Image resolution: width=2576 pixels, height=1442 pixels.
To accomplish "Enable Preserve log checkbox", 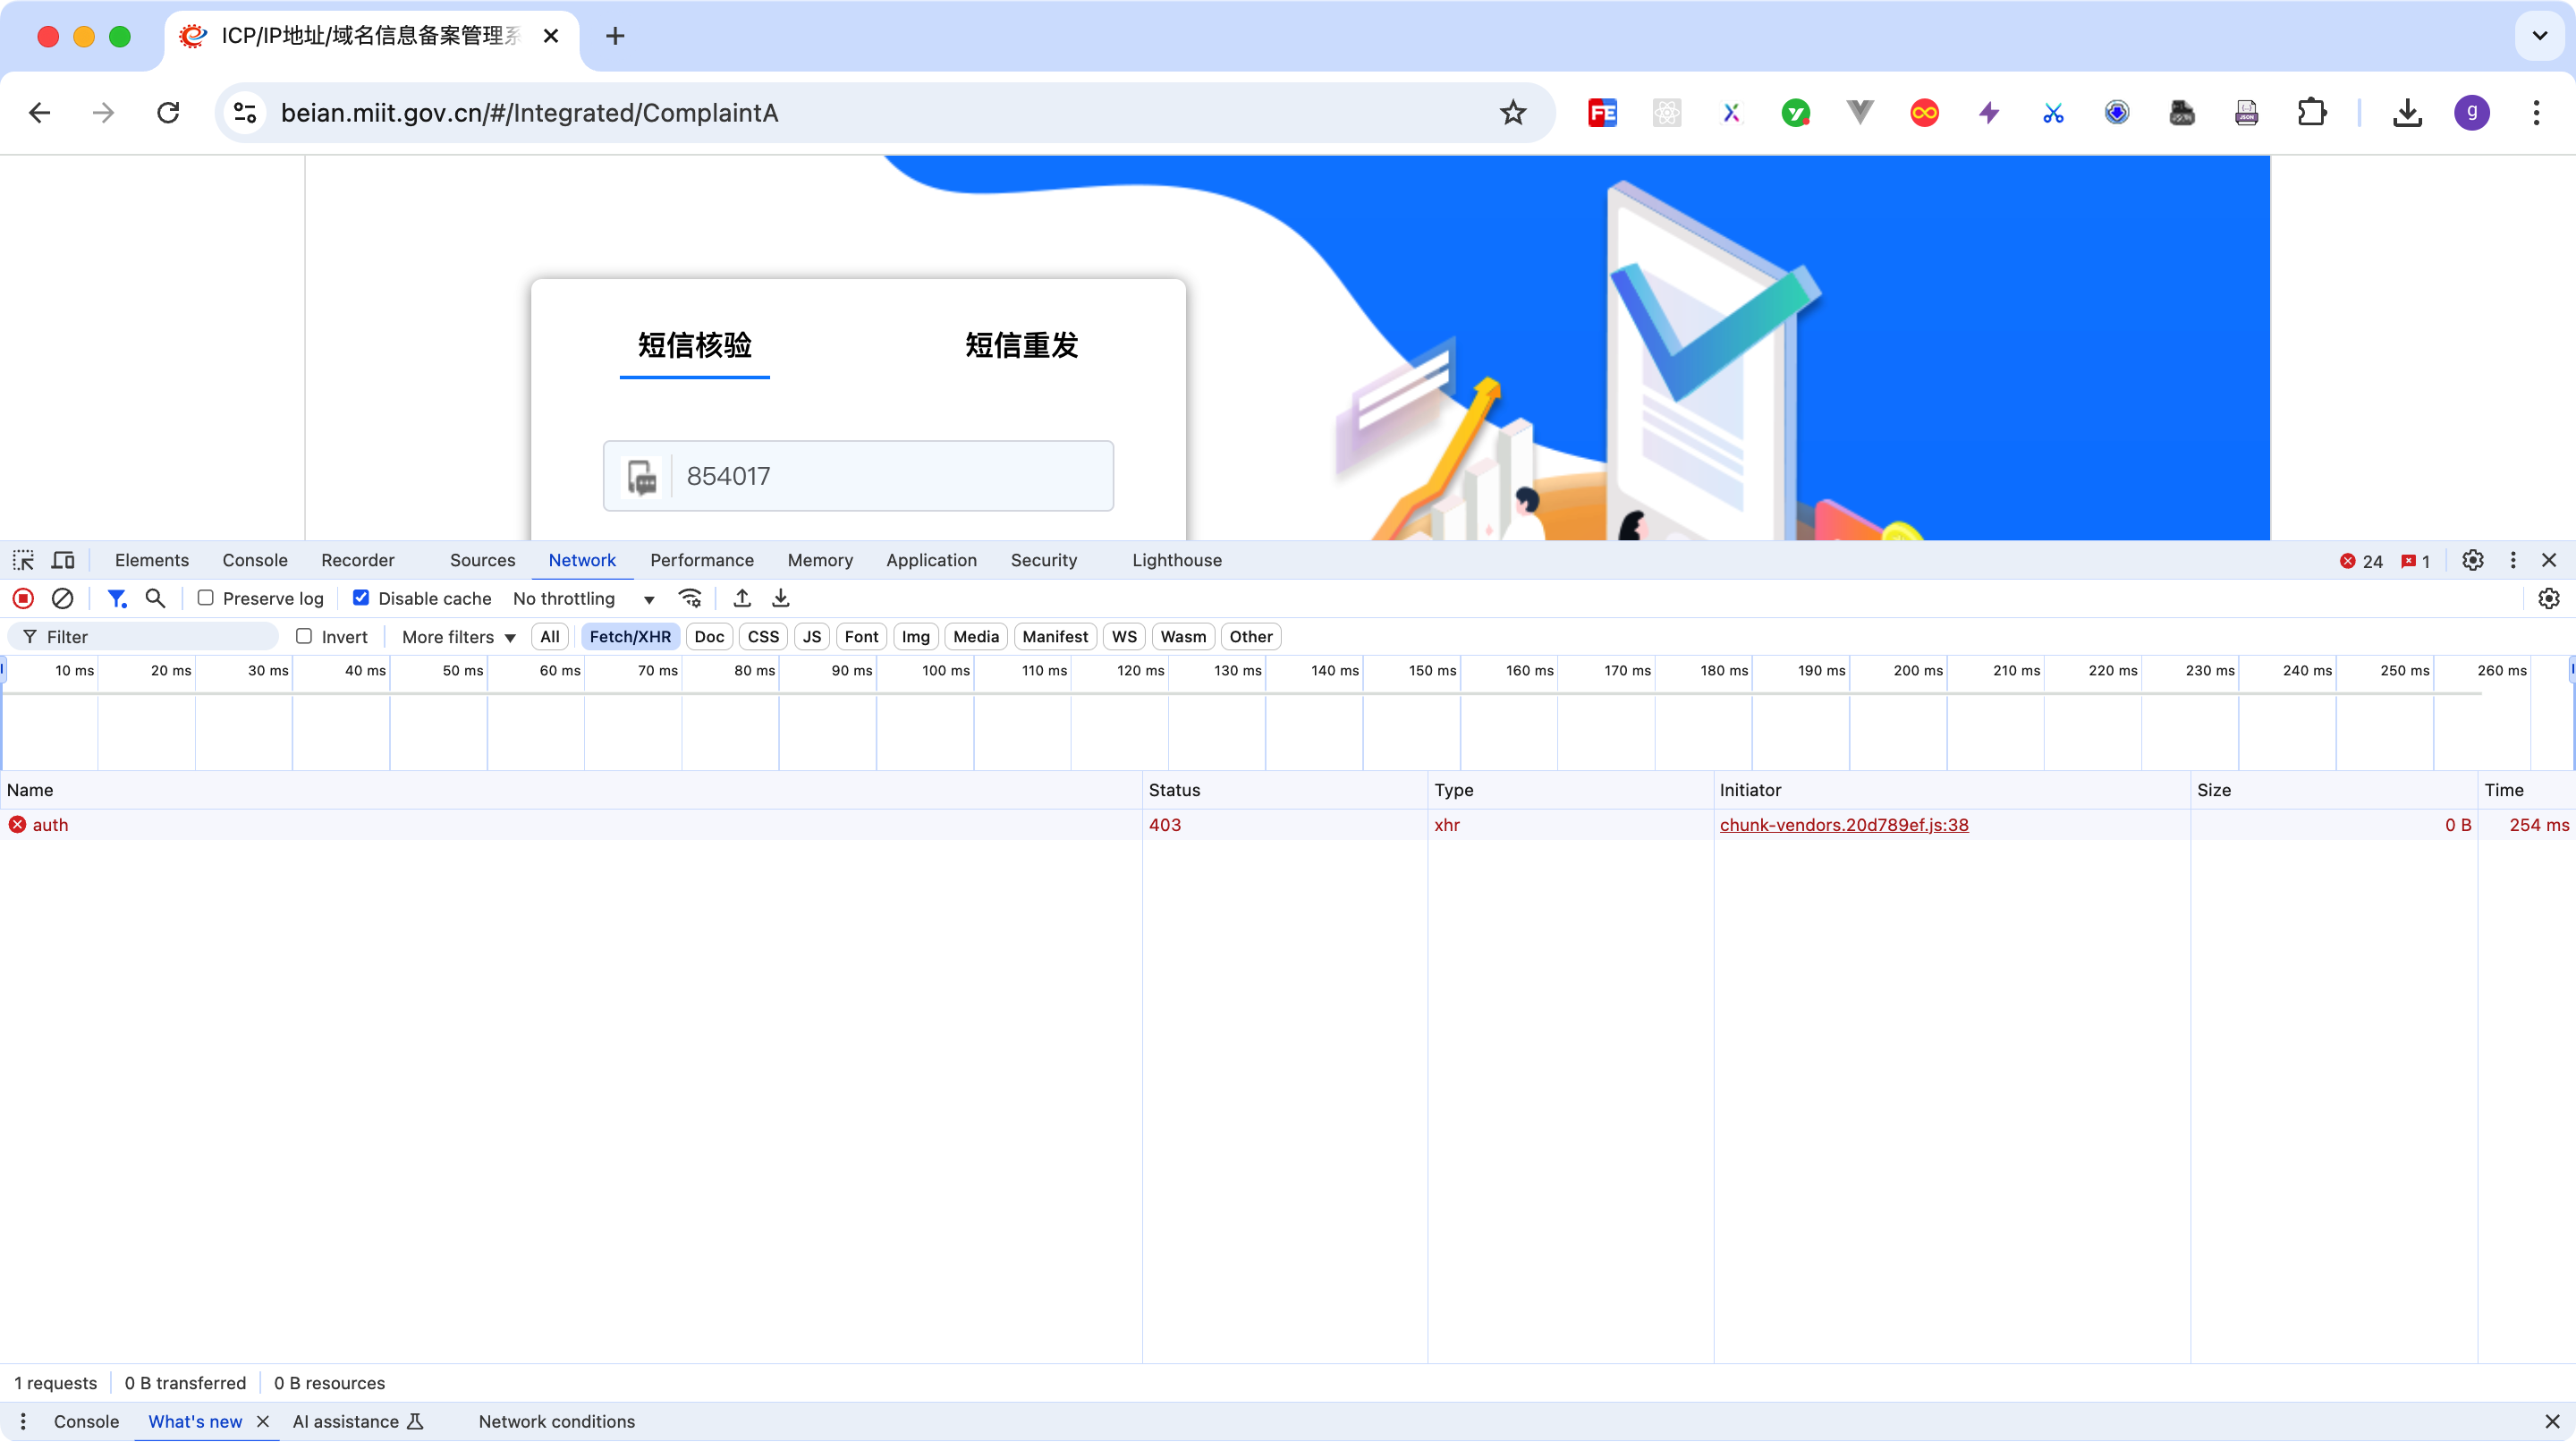I will tap(205, 597).
